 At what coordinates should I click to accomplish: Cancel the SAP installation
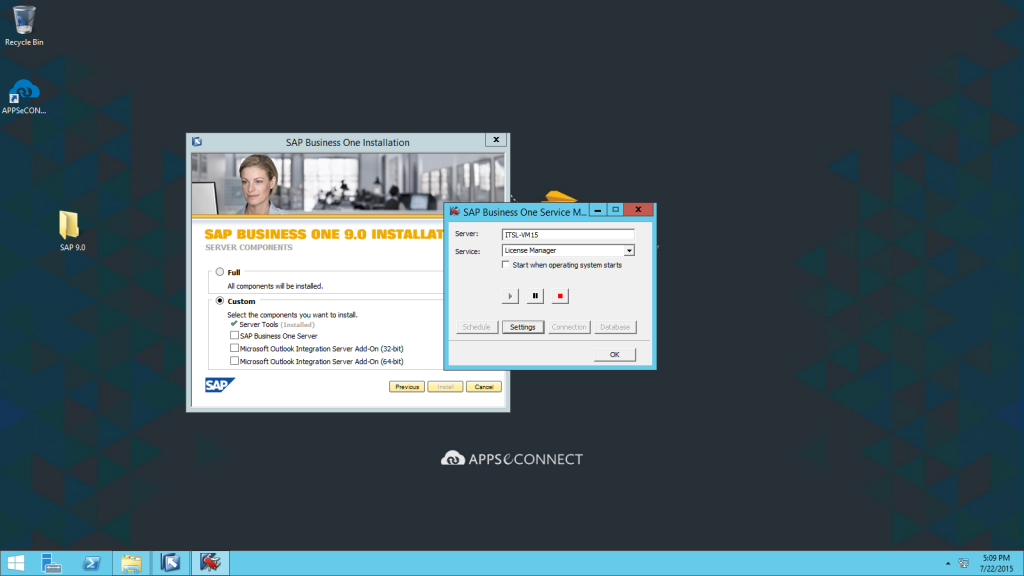point(484,387)
